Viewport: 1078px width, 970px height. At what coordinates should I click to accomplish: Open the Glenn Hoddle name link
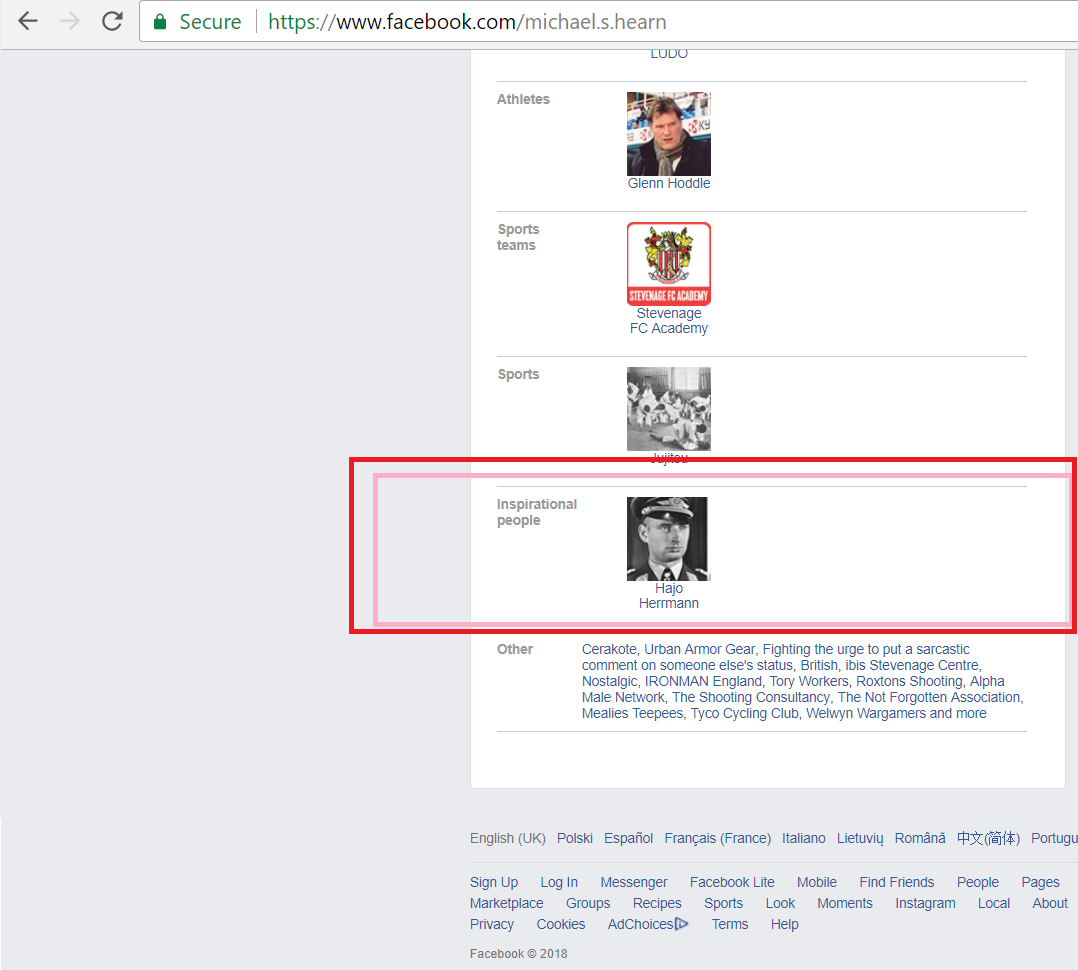coord(668,184)
